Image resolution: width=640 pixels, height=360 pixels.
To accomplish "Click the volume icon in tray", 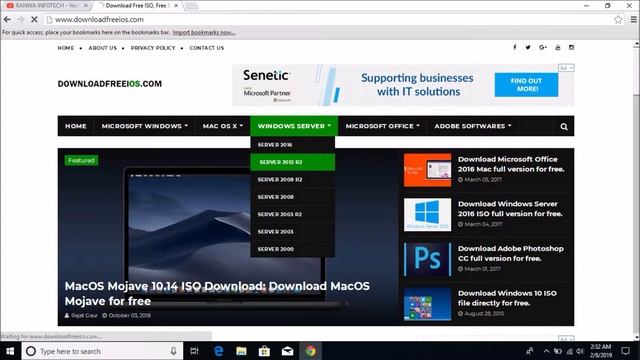I will pos(580,351).
